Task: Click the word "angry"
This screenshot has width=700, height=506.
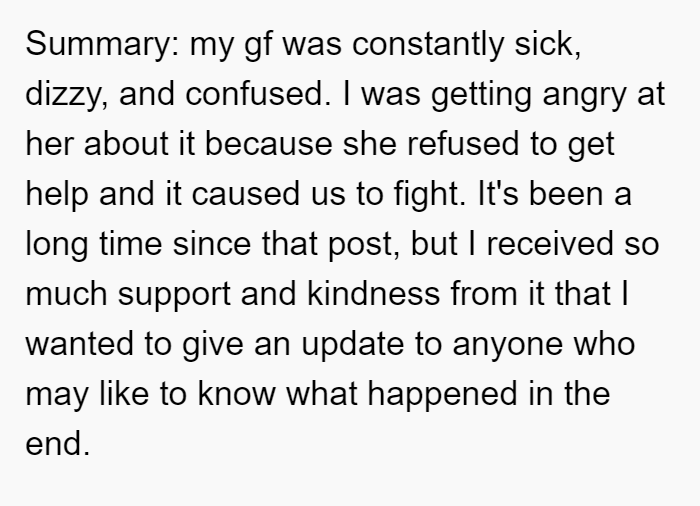Action: 584,94
